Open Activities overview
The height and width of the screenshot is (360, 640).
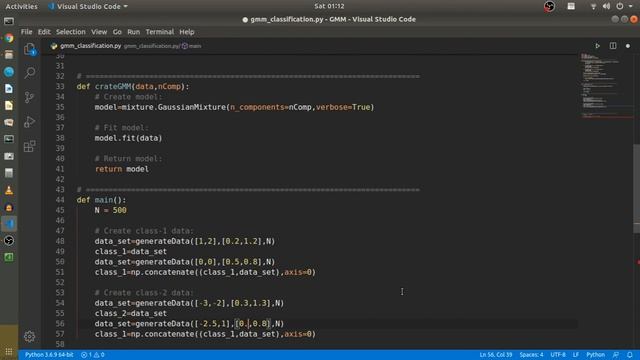tap(21, 7)
